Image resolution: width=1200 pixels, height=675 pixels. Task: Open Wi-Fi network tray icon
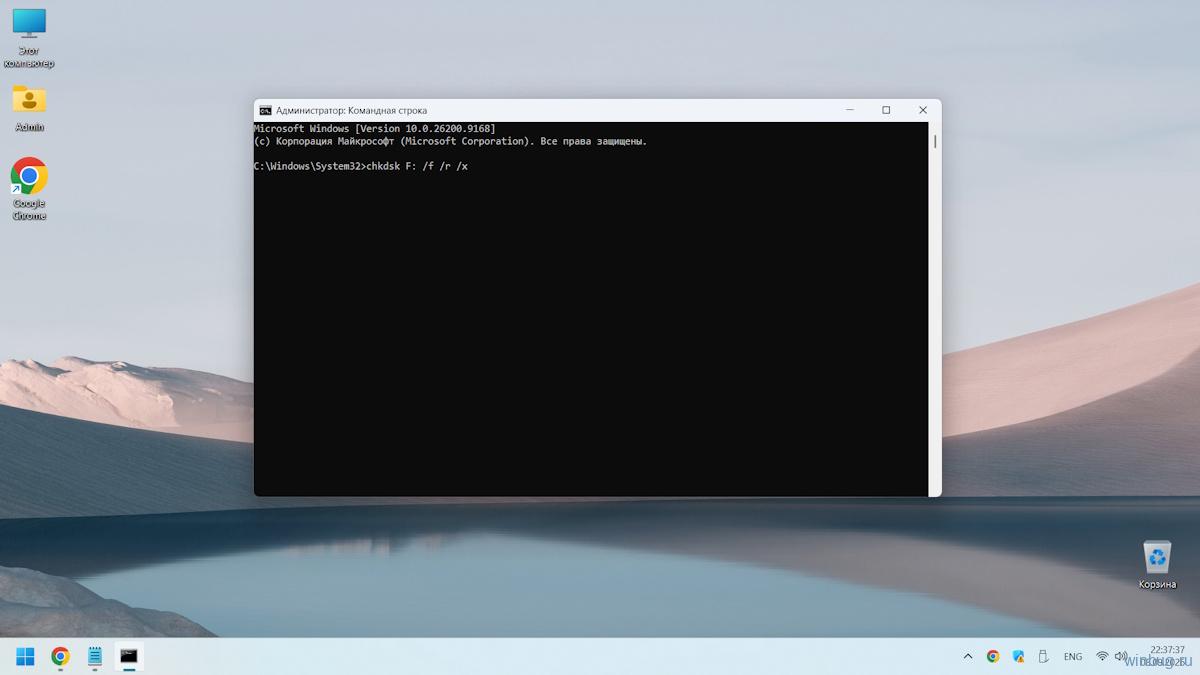coord(1102,657)
